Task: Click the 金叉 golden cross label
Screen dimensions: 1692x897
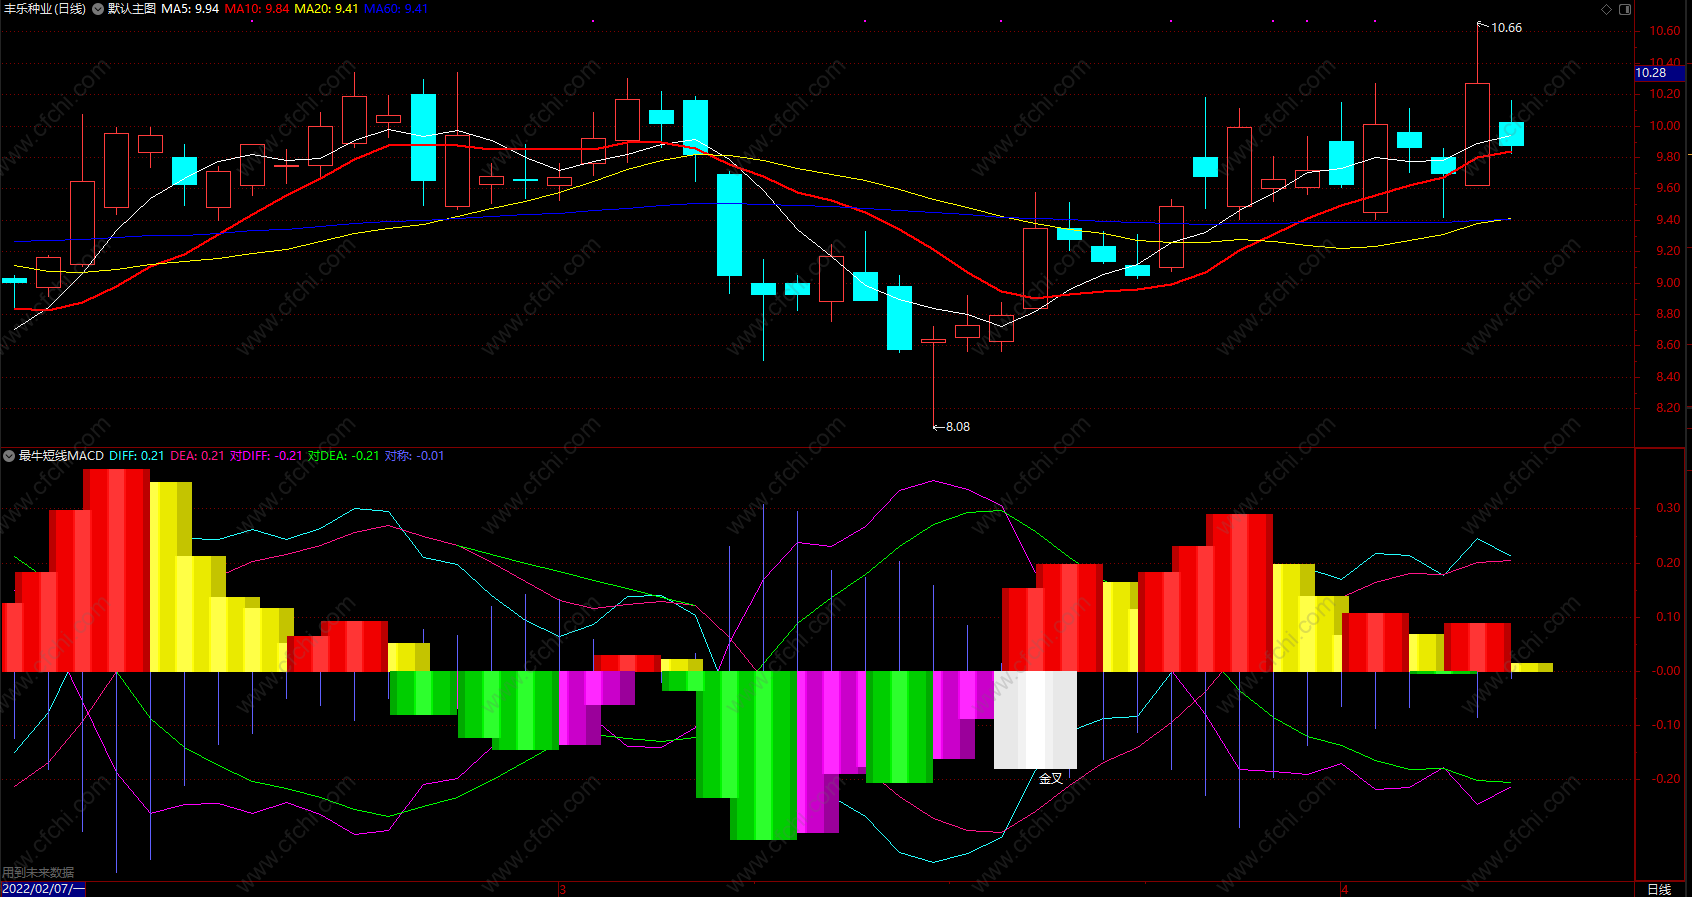Action: (x=1050, y=778)
